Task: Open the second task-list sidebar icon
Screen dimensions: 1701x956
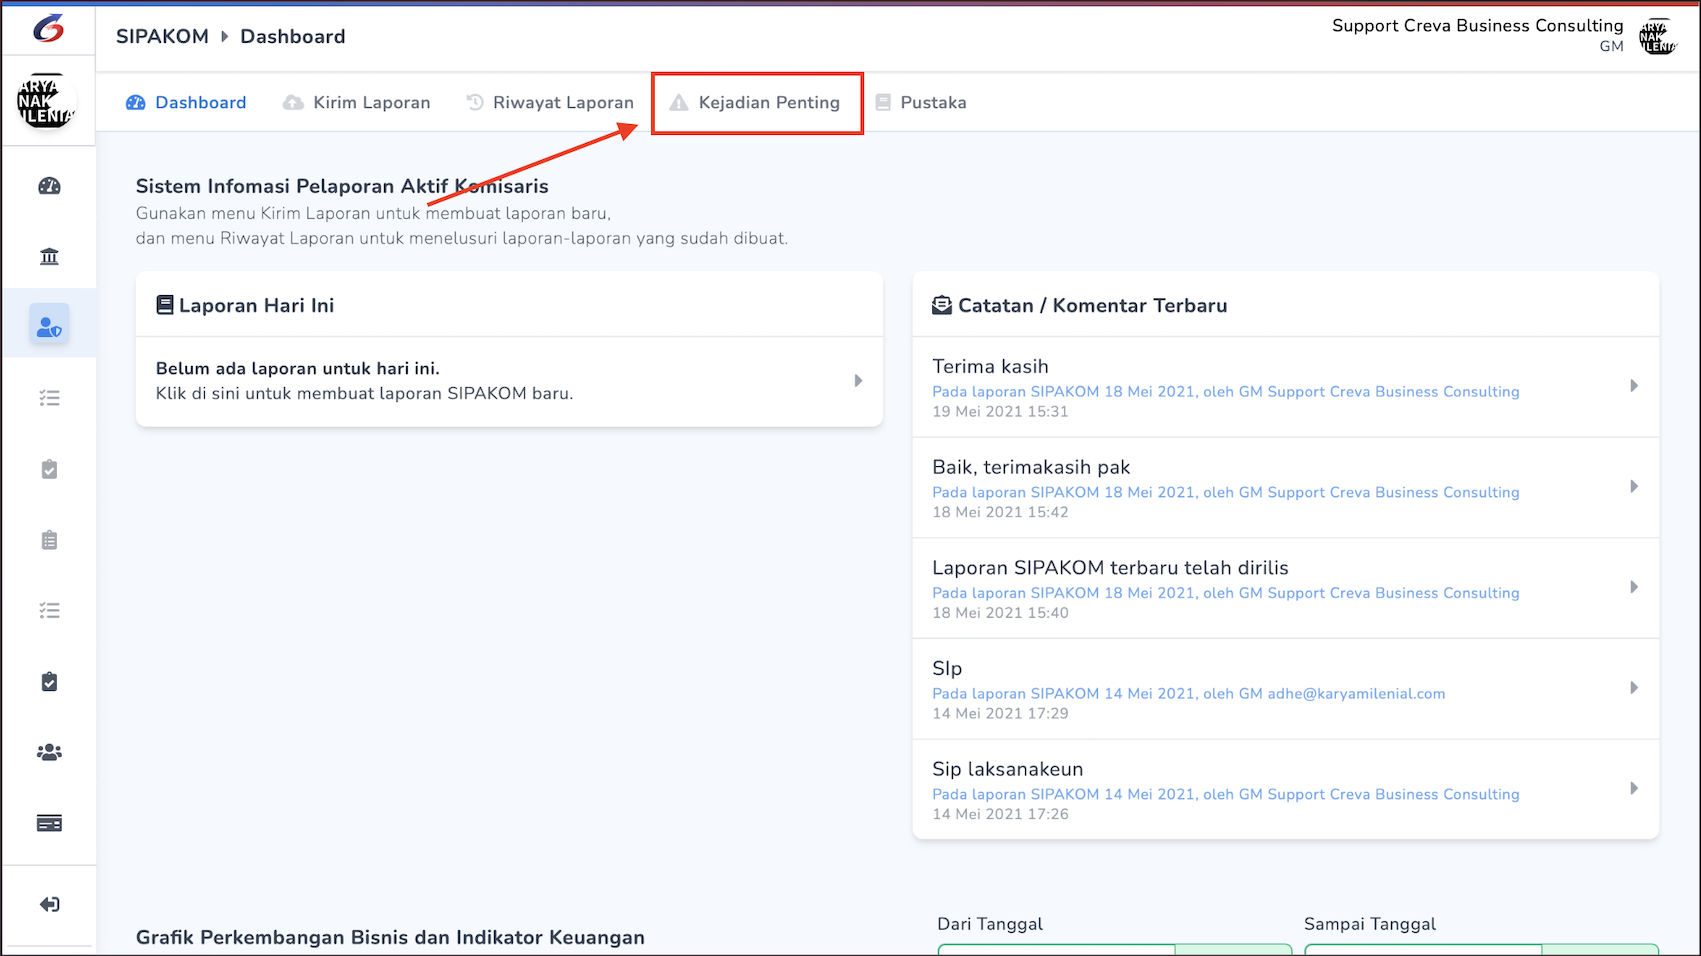Action: click(x=49, y=610)
